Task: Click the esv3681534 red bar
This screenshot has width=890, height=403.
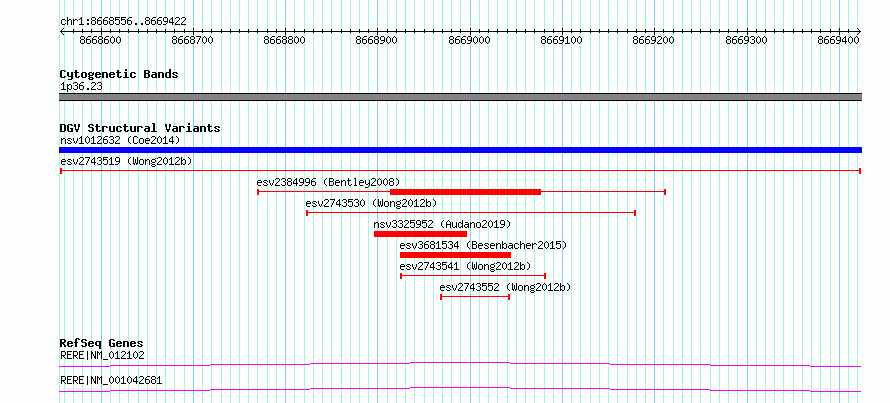Action: pyautogui.click(x=455, y=255)
